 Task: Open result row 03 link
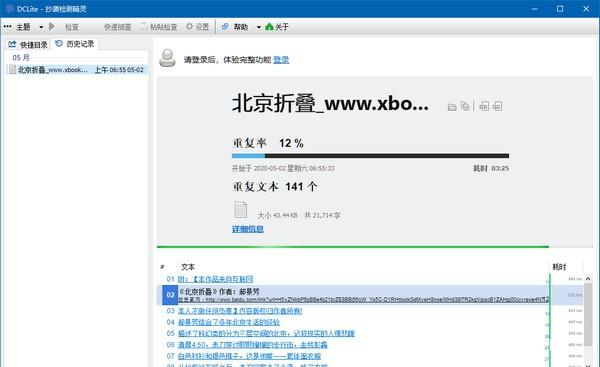(x=240, y=311)
